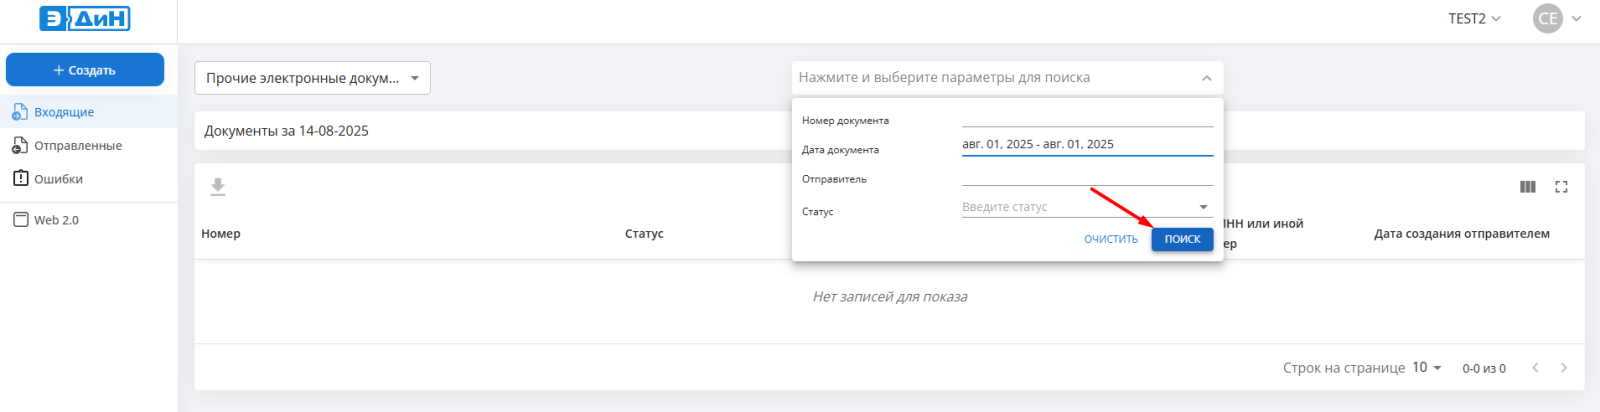Click ОЧИСТИТЬ to clear filters

[1110, 239]
